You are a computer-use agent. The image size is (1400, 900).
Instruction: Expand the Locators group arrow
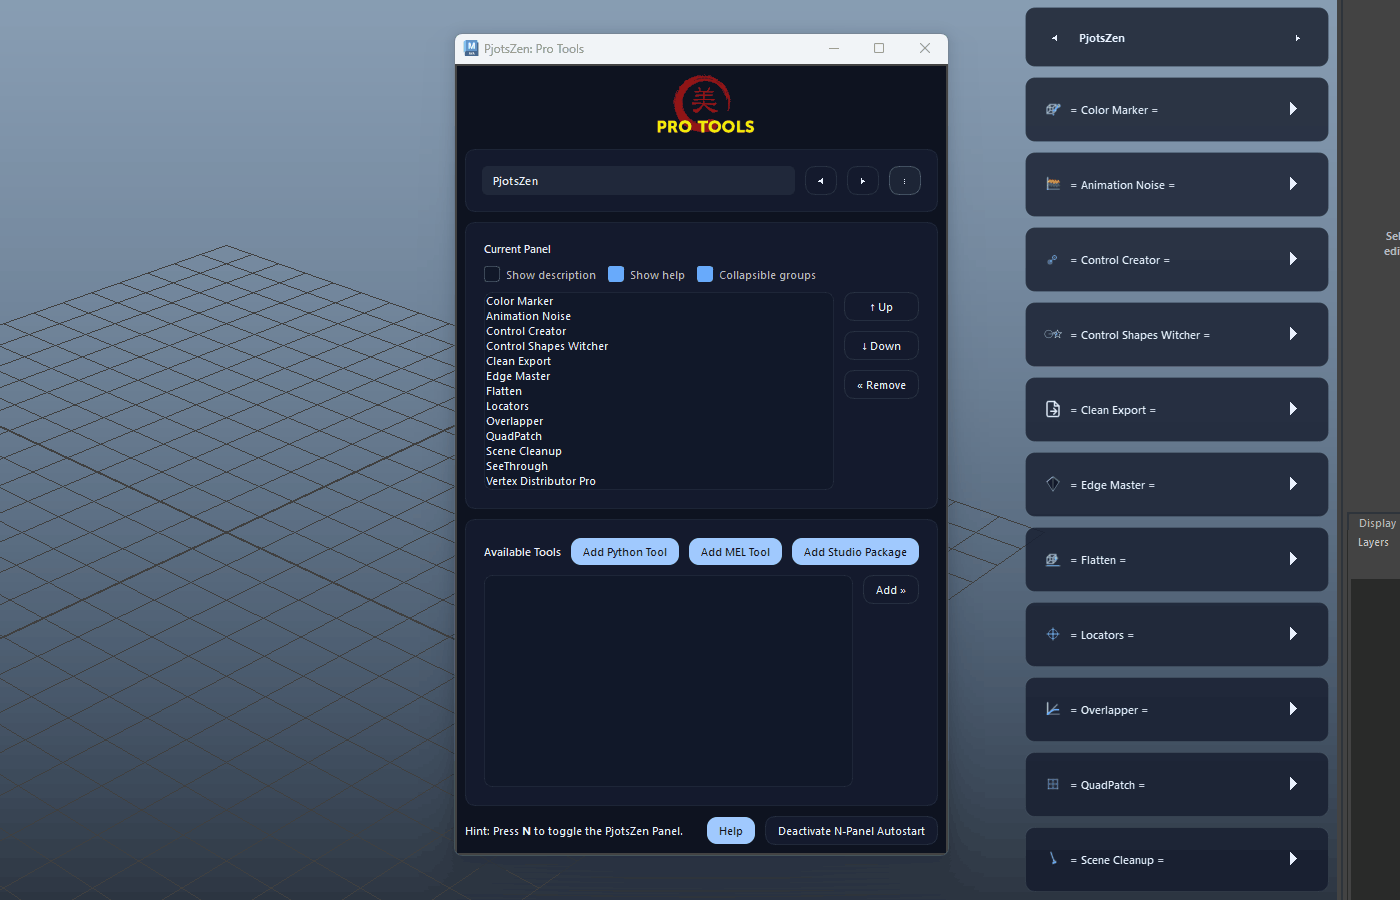tap(1293, 634)
